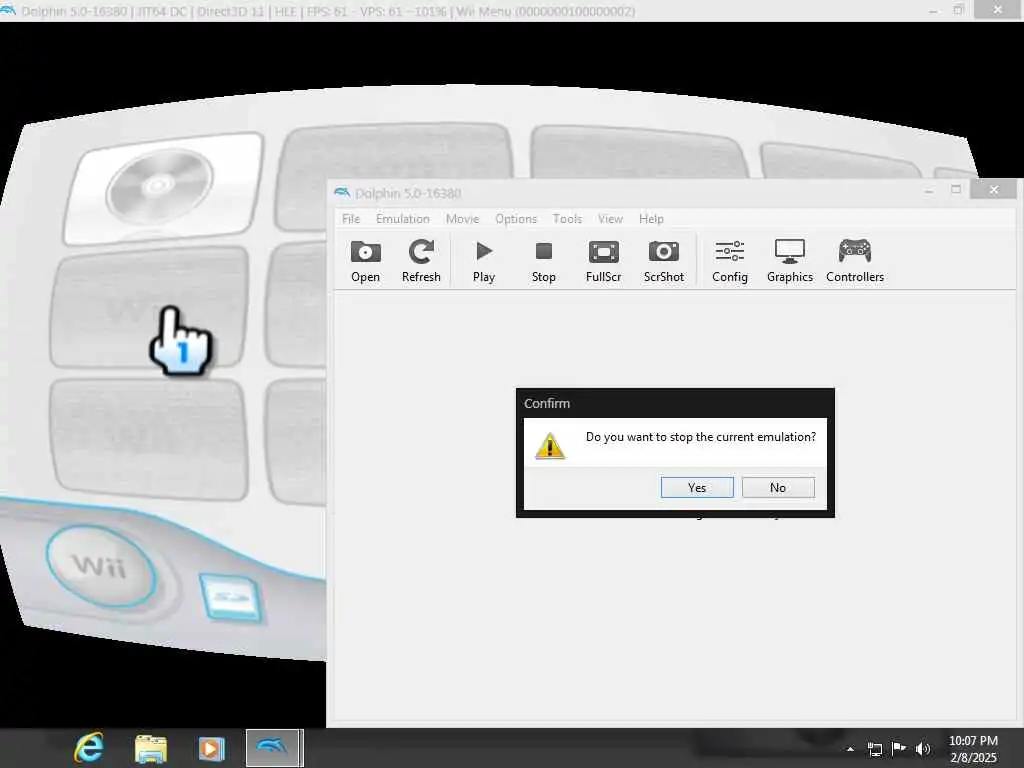The height and width of the screenshot is (768, 1024).
Task: Click the volume speaker tray icon
Action: pyautogui.click(x=922, y=749)
